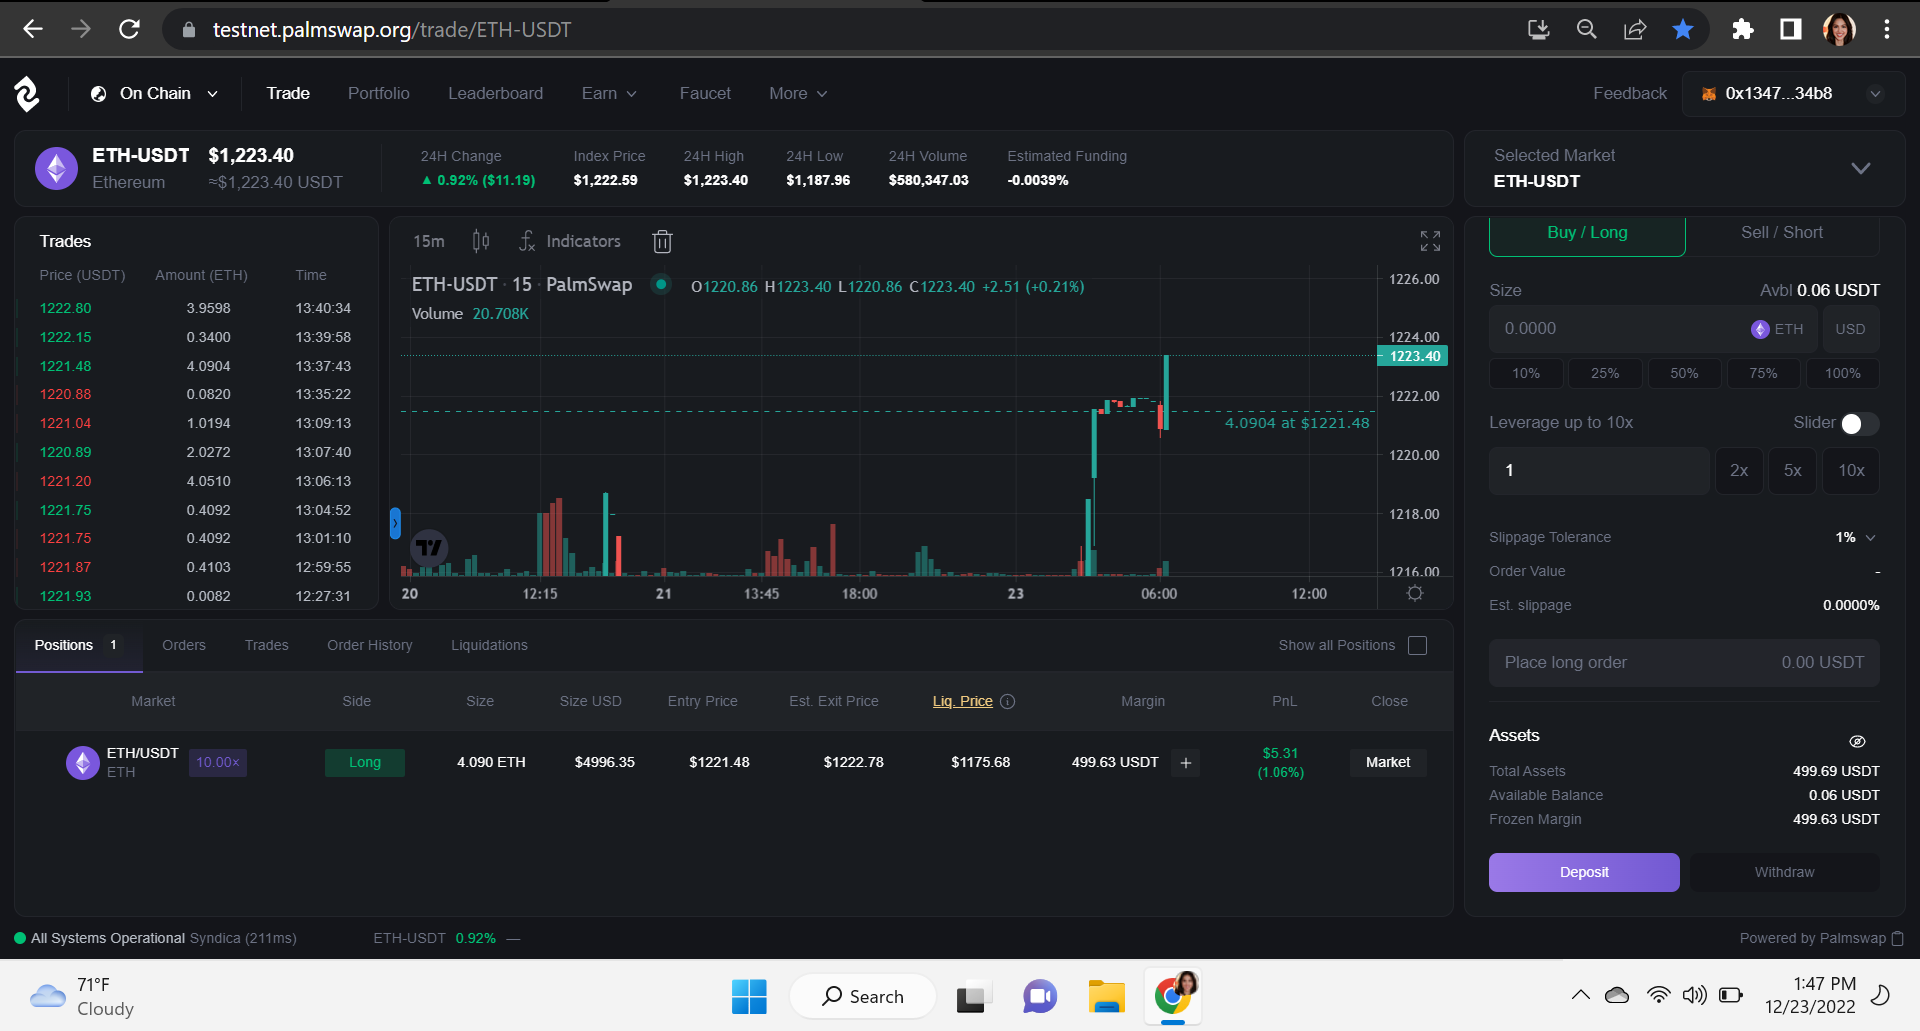The image size is (1920, 1031).
Task: Open the Feedback link
Action: (1630, 93)
